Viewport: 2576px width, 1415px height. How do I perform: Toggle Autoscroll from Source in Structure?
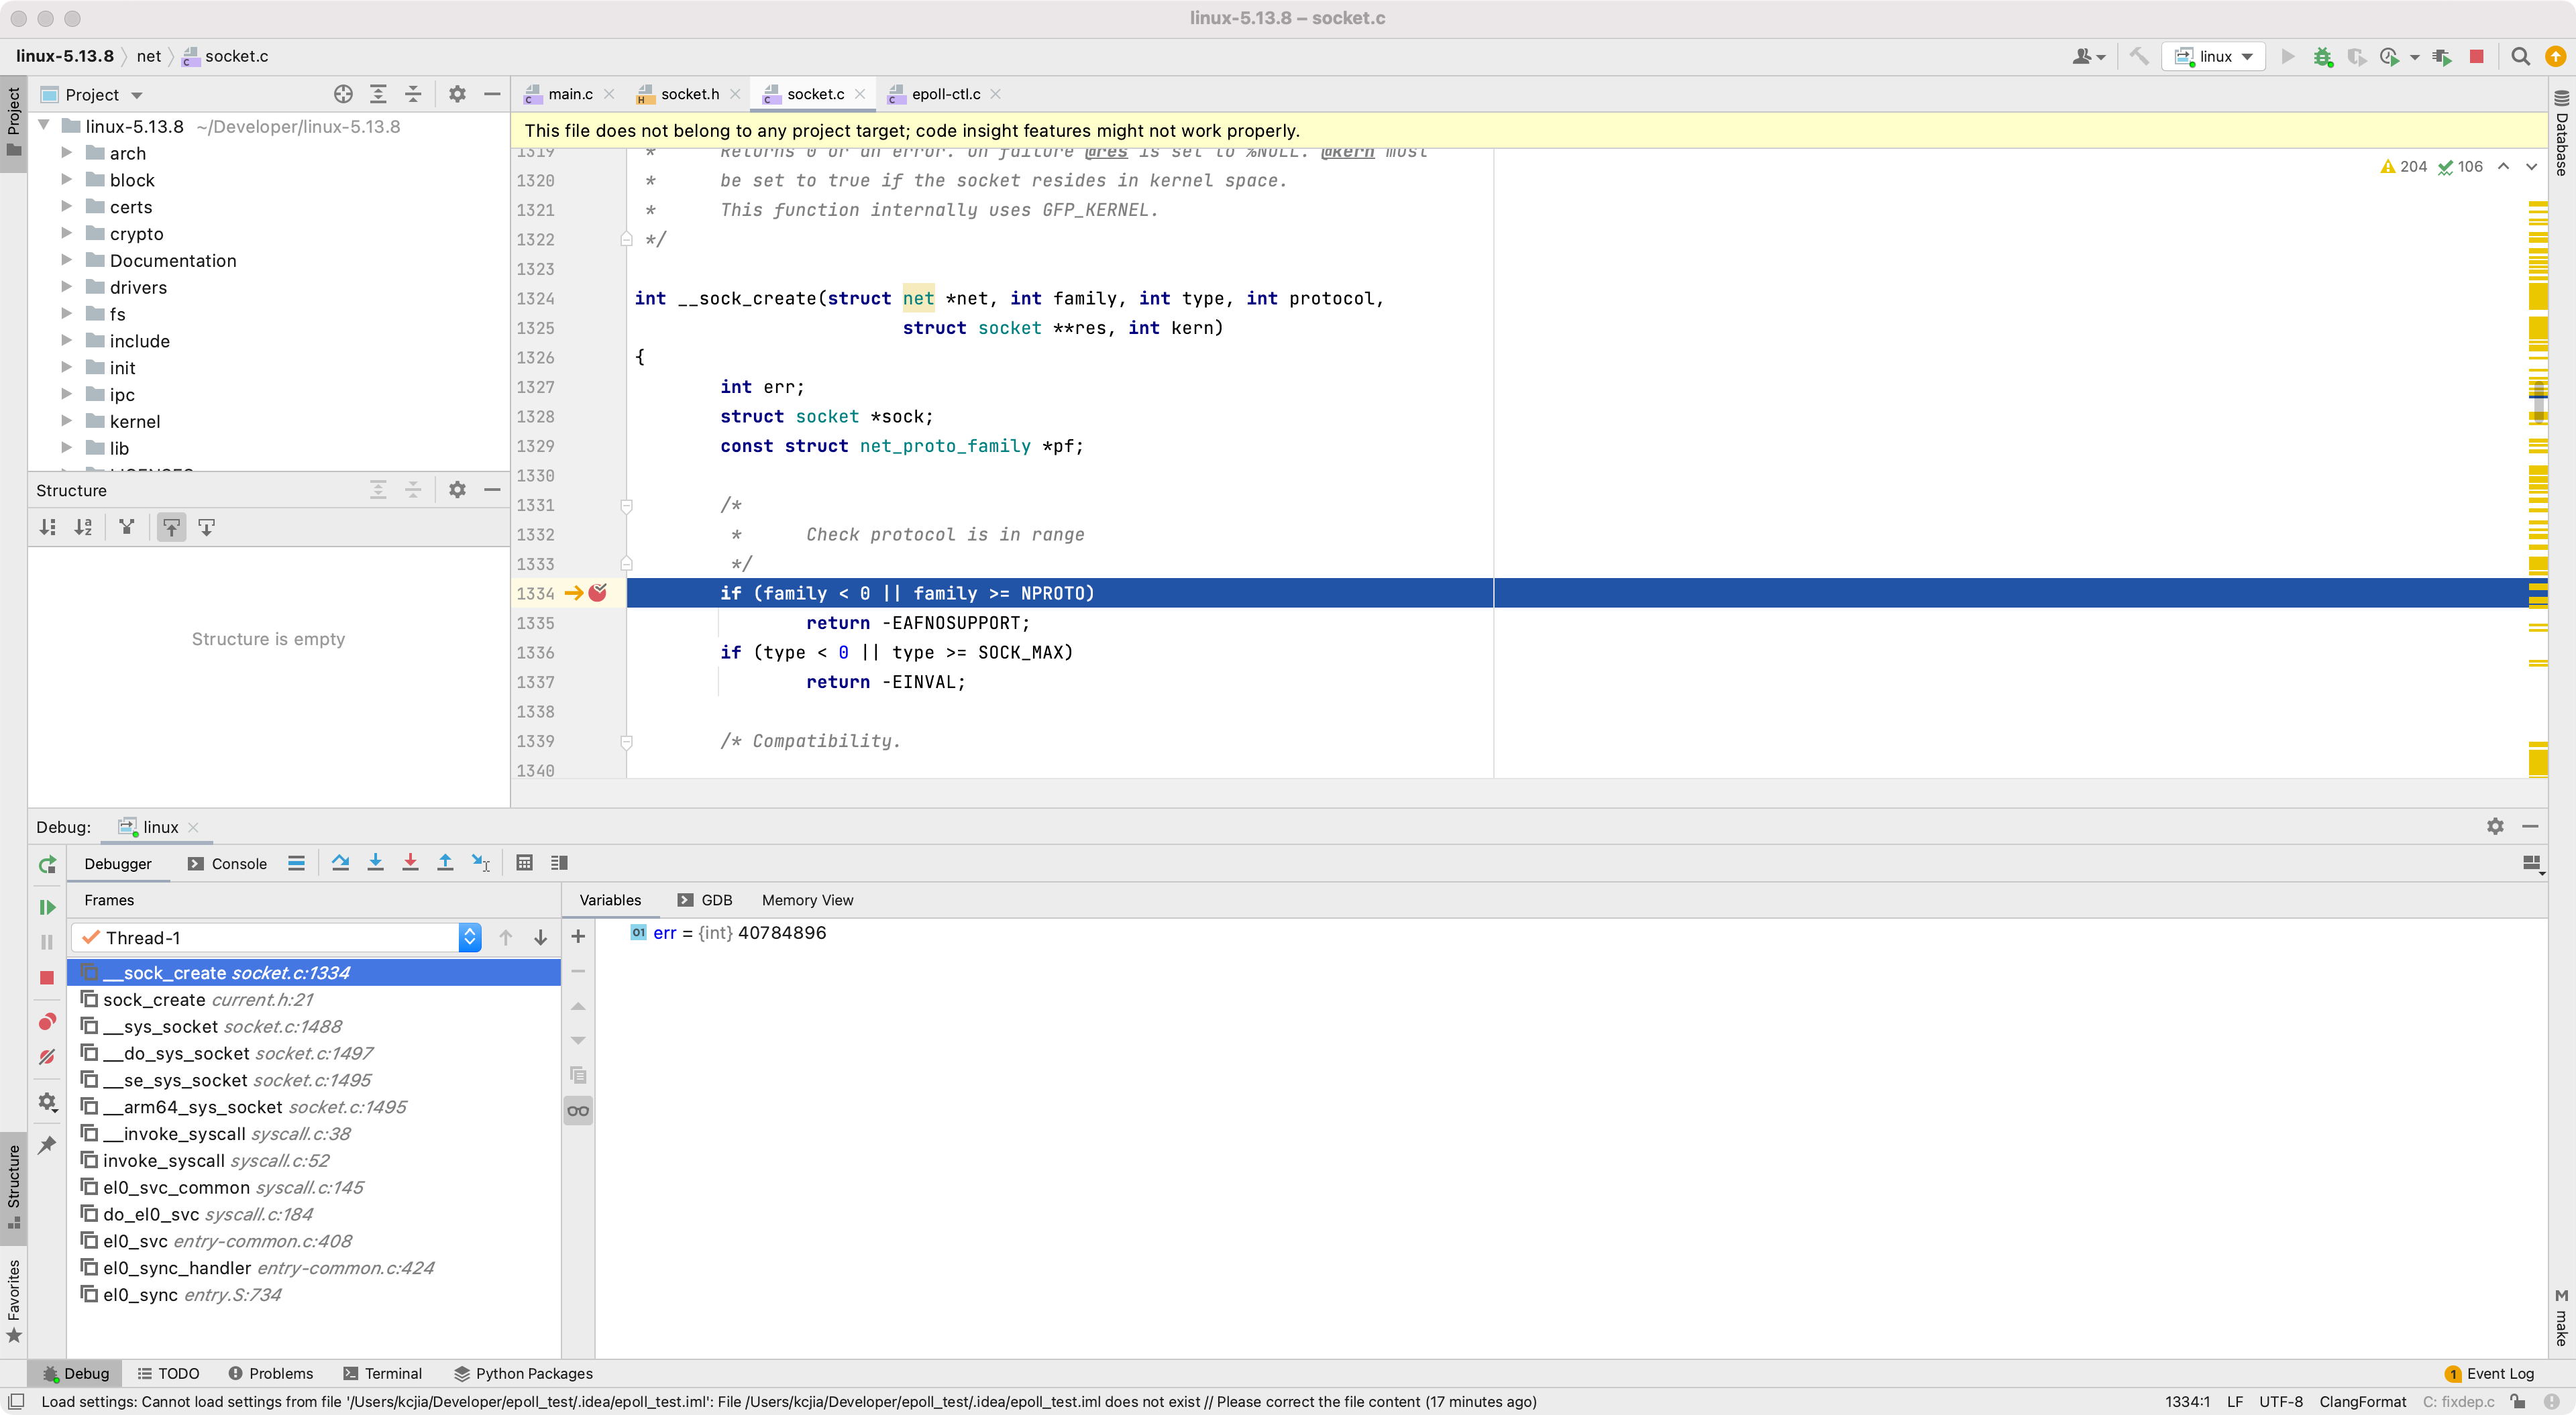[x=206, y=527]
